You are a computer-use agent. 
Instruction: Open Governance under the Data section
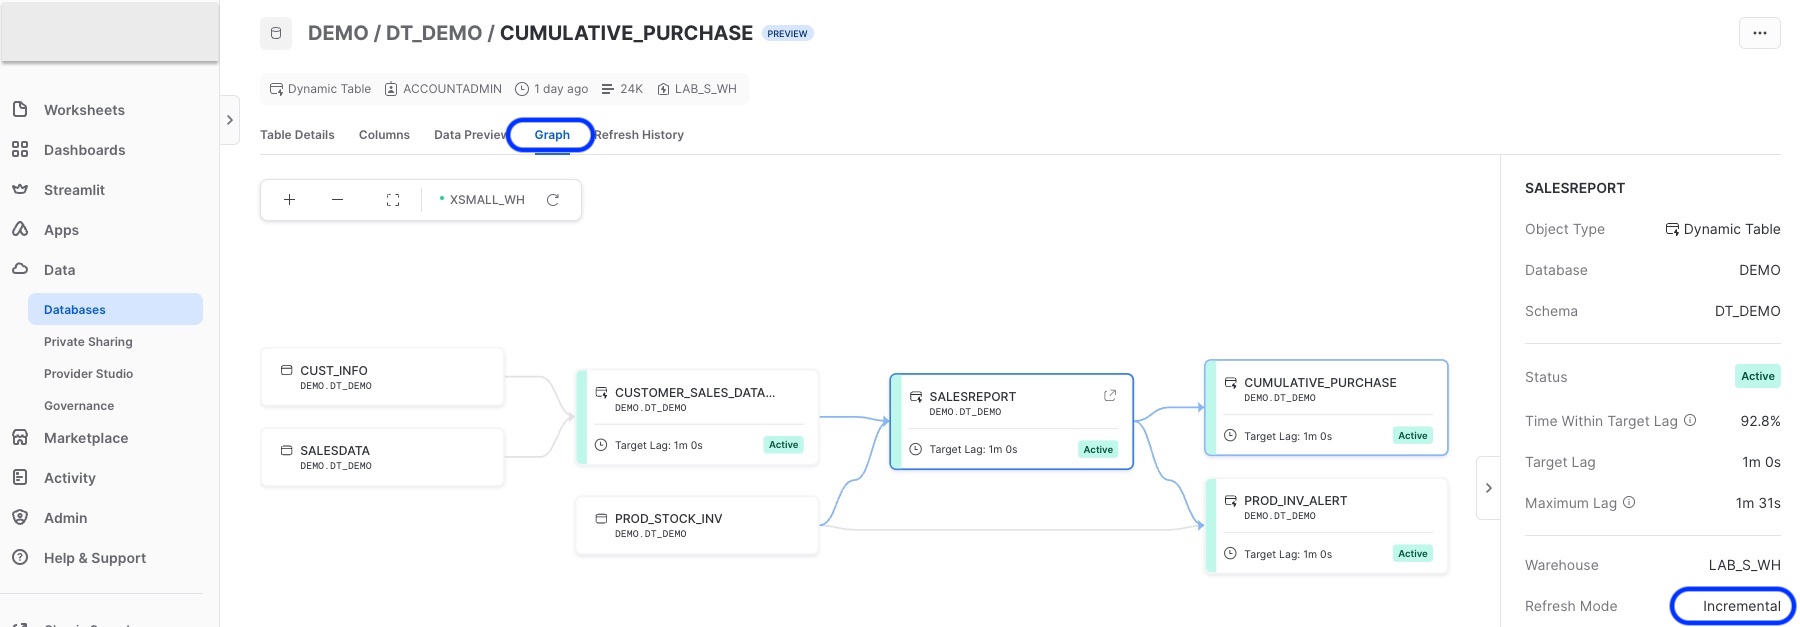point(79,406)
